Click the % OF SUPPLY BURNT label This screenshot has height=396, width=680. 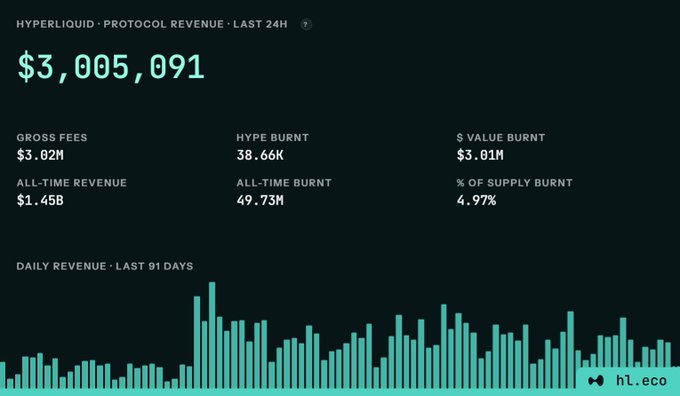(514, 183)
